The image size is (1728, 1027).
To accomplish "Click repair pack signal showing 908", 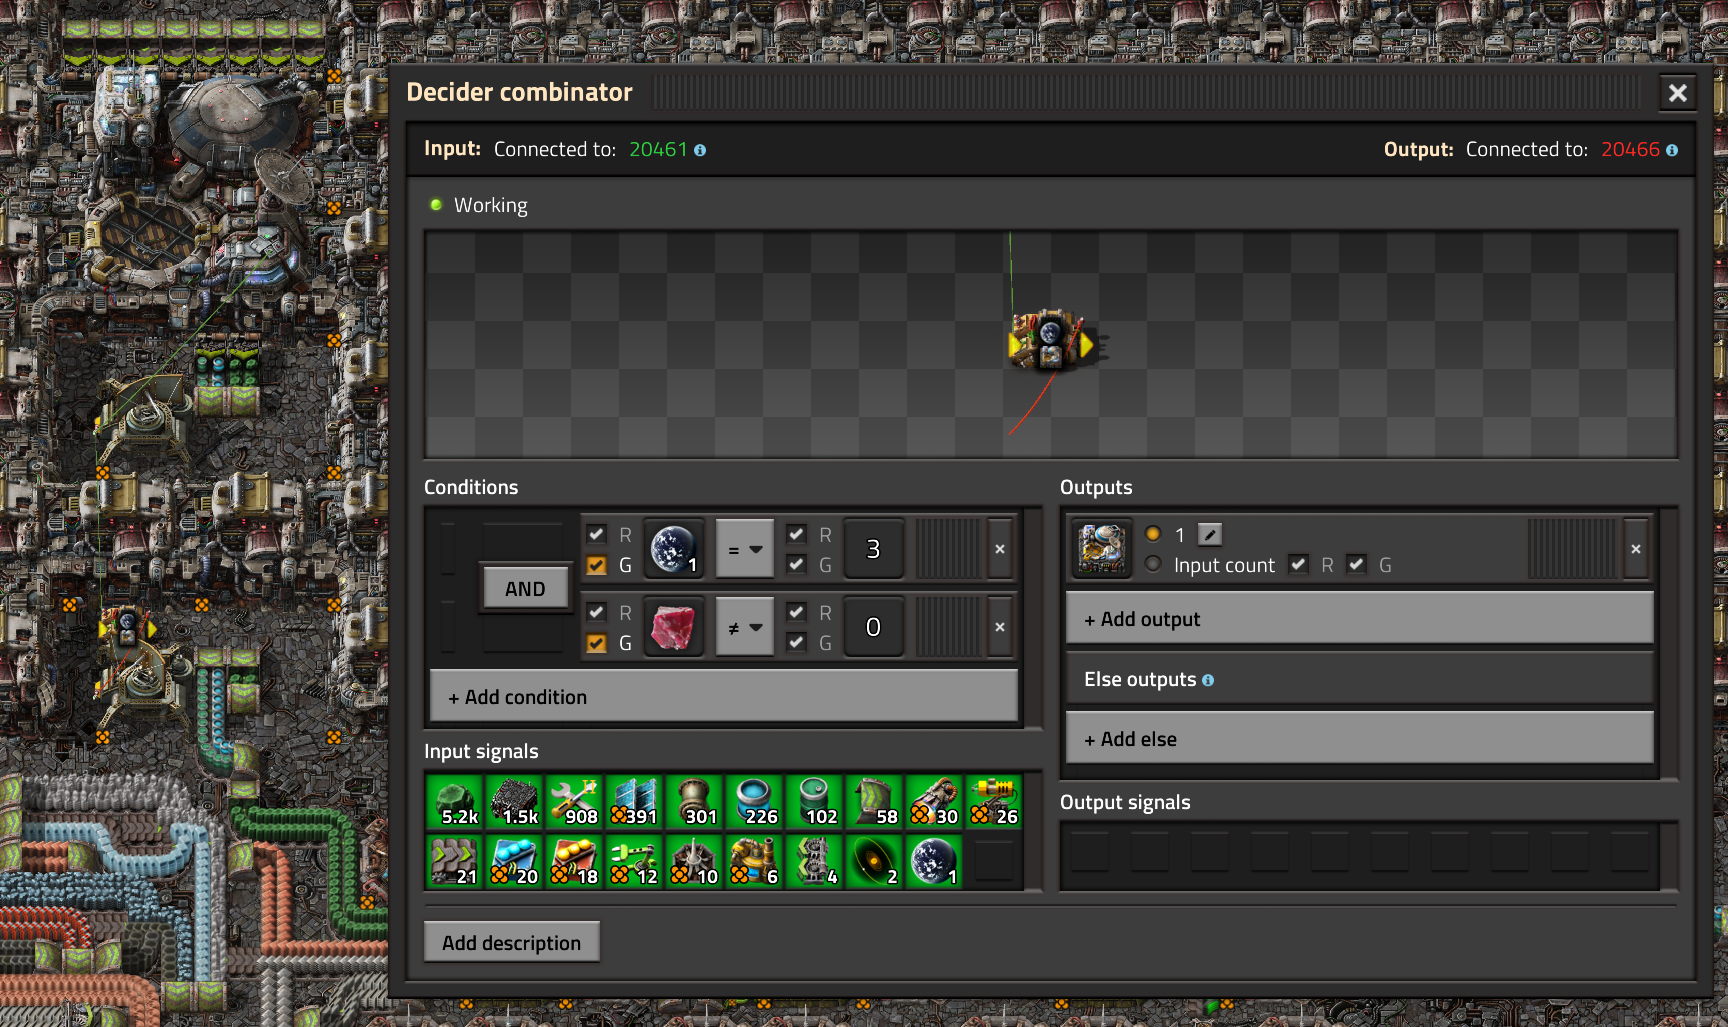I will pos(574,802).
